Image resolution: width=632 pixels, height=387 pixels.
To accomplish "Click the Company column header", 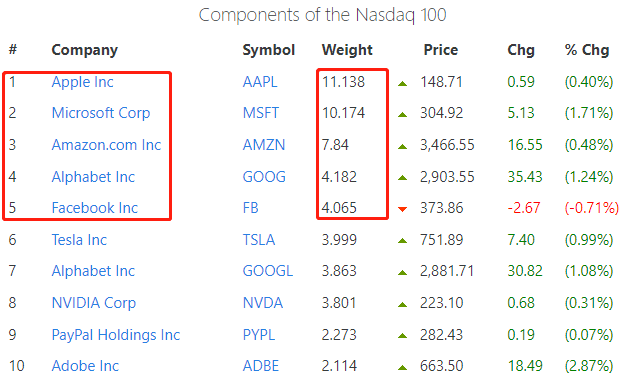I will pos(85,50).
